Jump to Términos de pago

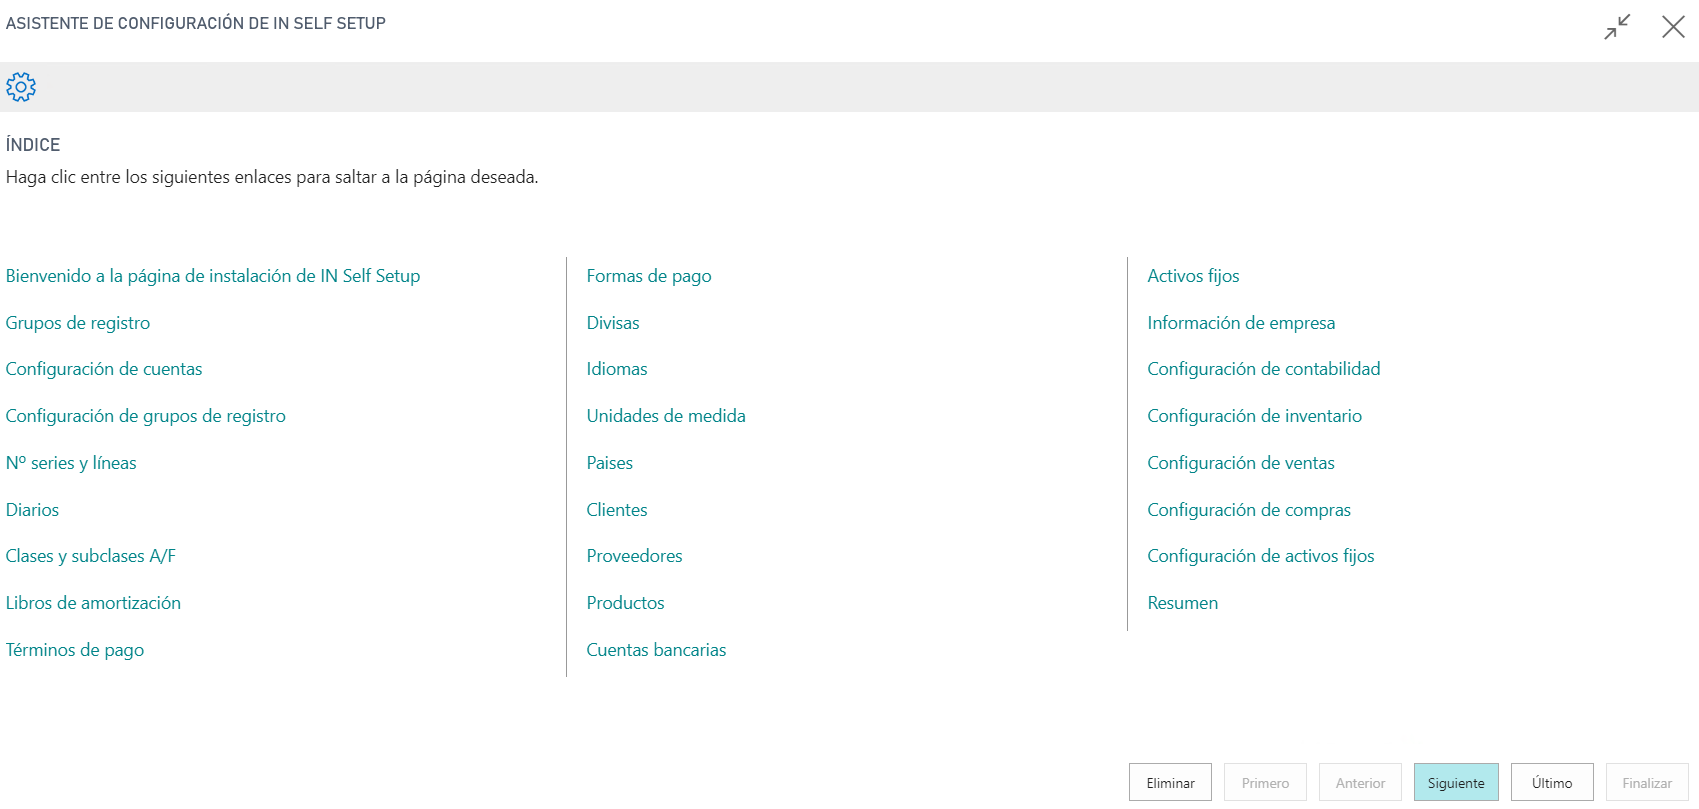[x=75, y=650]
